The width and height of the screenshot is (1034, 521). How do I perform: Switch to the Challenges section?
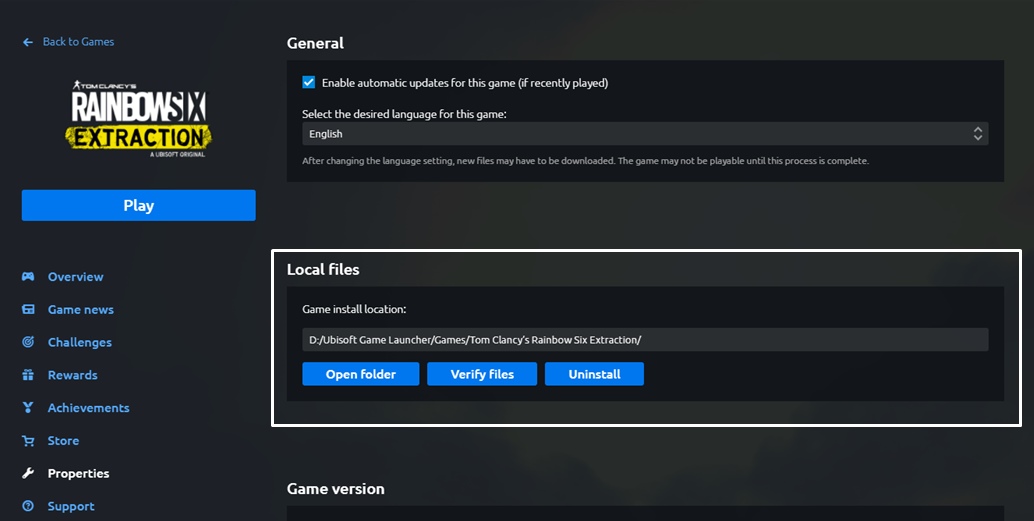(x=80, y=342)
